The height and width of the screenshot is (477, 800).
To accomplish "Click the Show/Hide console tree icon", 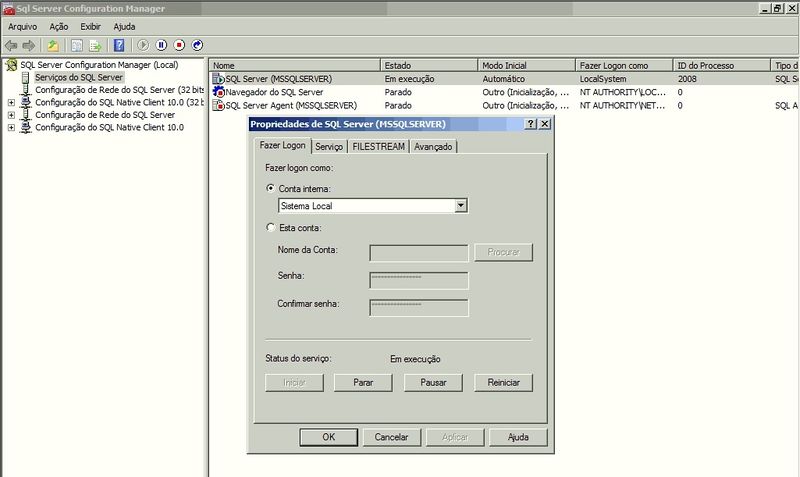I will (77, 45).
